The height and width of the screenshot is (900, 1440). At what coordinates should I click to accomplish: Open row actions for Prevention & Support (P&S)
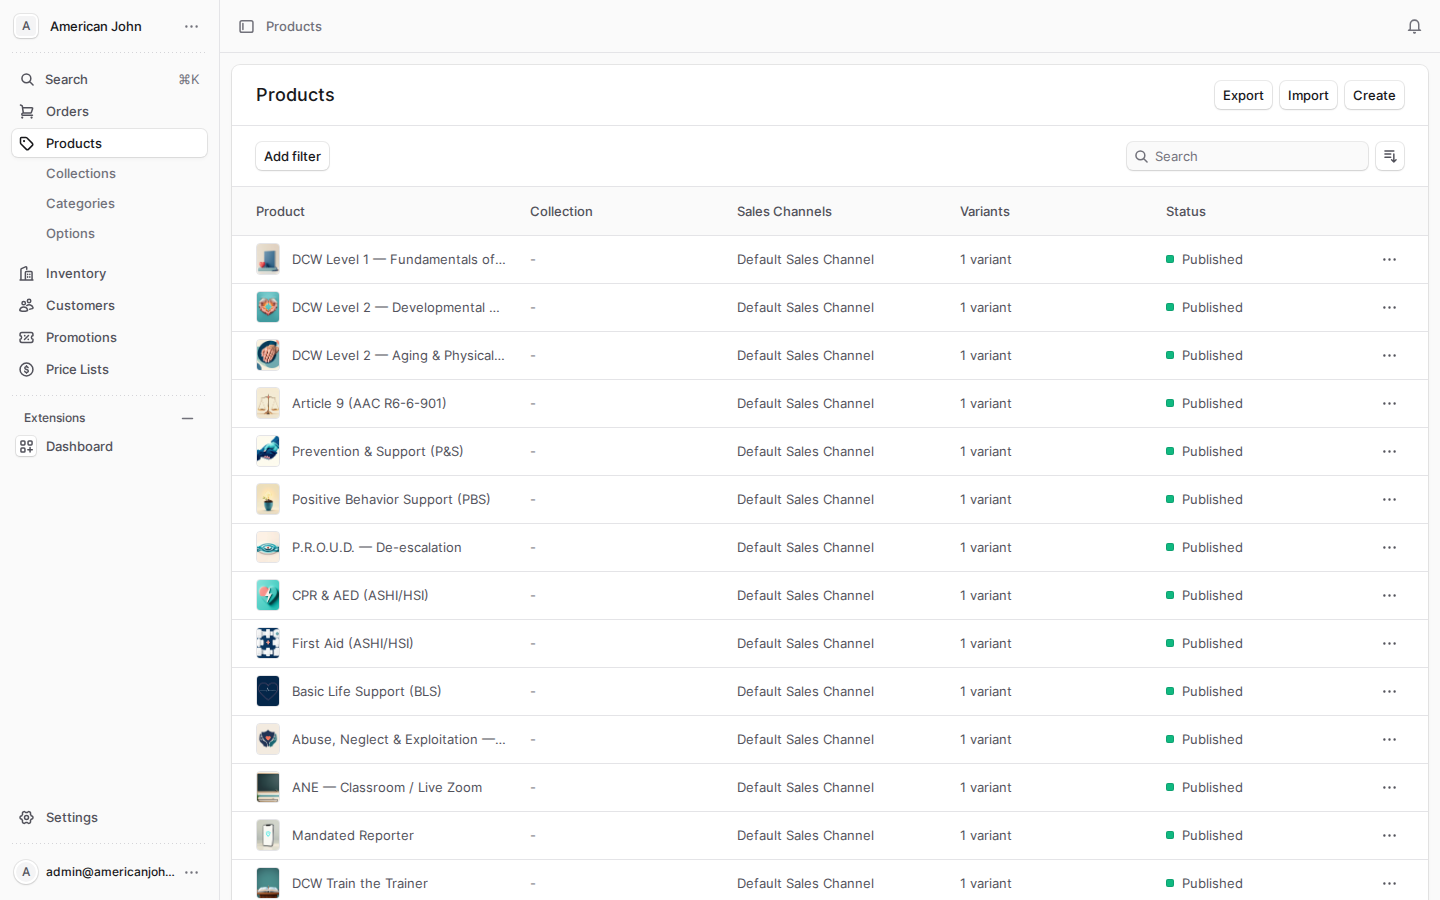pos(1389,452)
